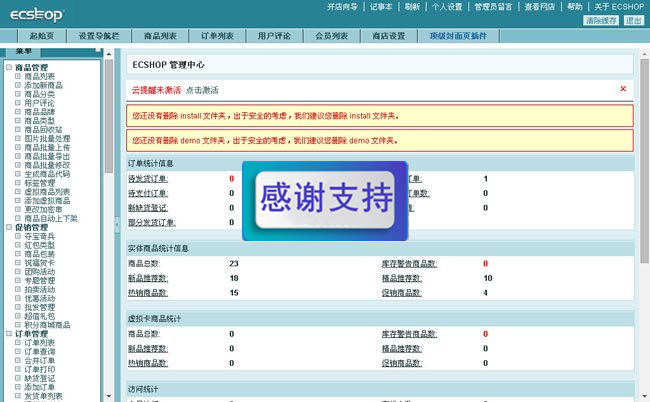Click the sidebar scrollbar down arrow
Viewport: 650px width, 402px height.
click(109, 397)
